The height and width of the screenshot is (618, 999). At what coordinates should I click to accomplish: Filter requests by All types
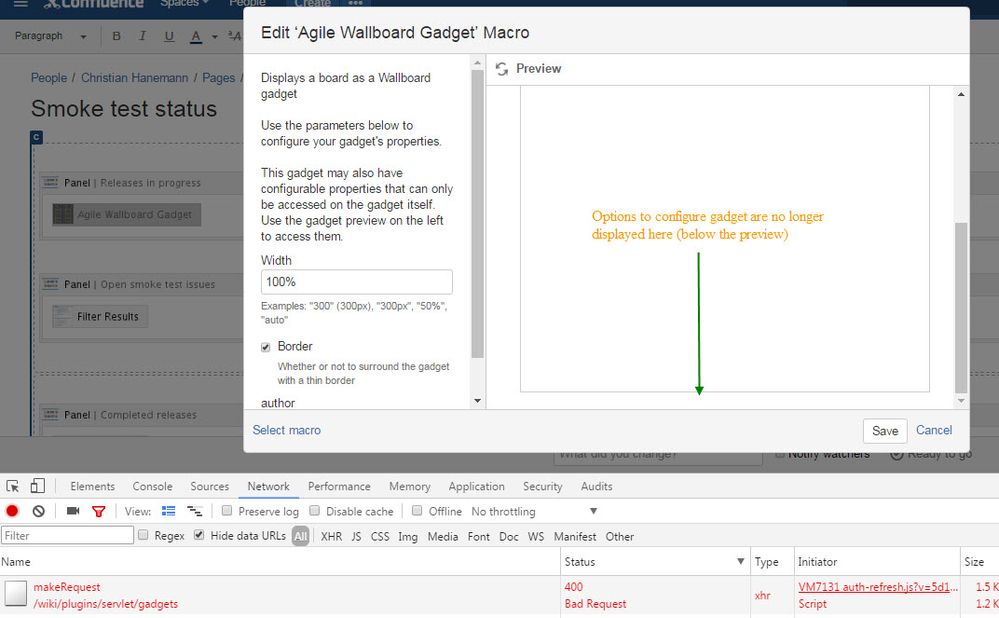[301, 536]
